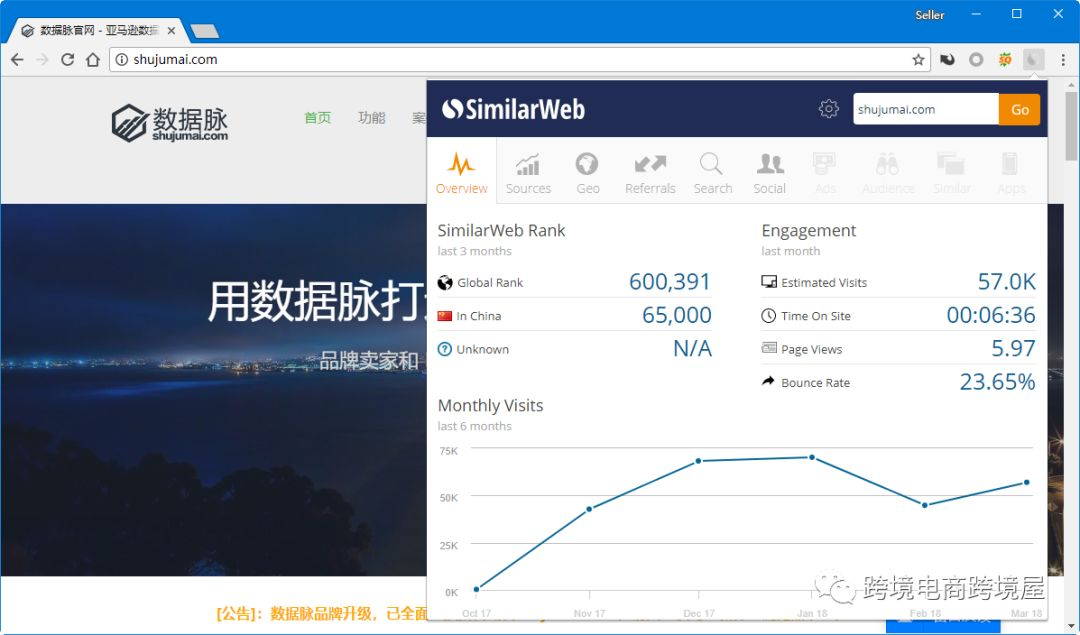Click the orange-green extension icon
Screen dimensions: 1080x635
[1005, 60]
